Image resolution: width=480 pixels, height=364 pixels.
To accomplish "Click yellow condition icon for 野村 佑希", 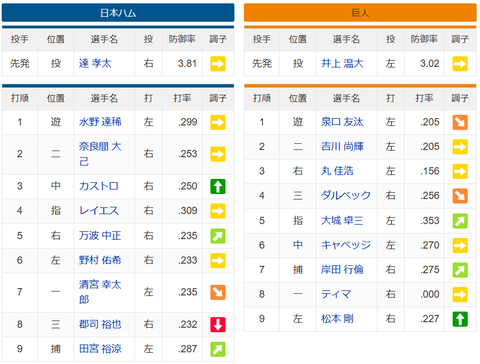I will pyautogui.click(x=218, y=261).
